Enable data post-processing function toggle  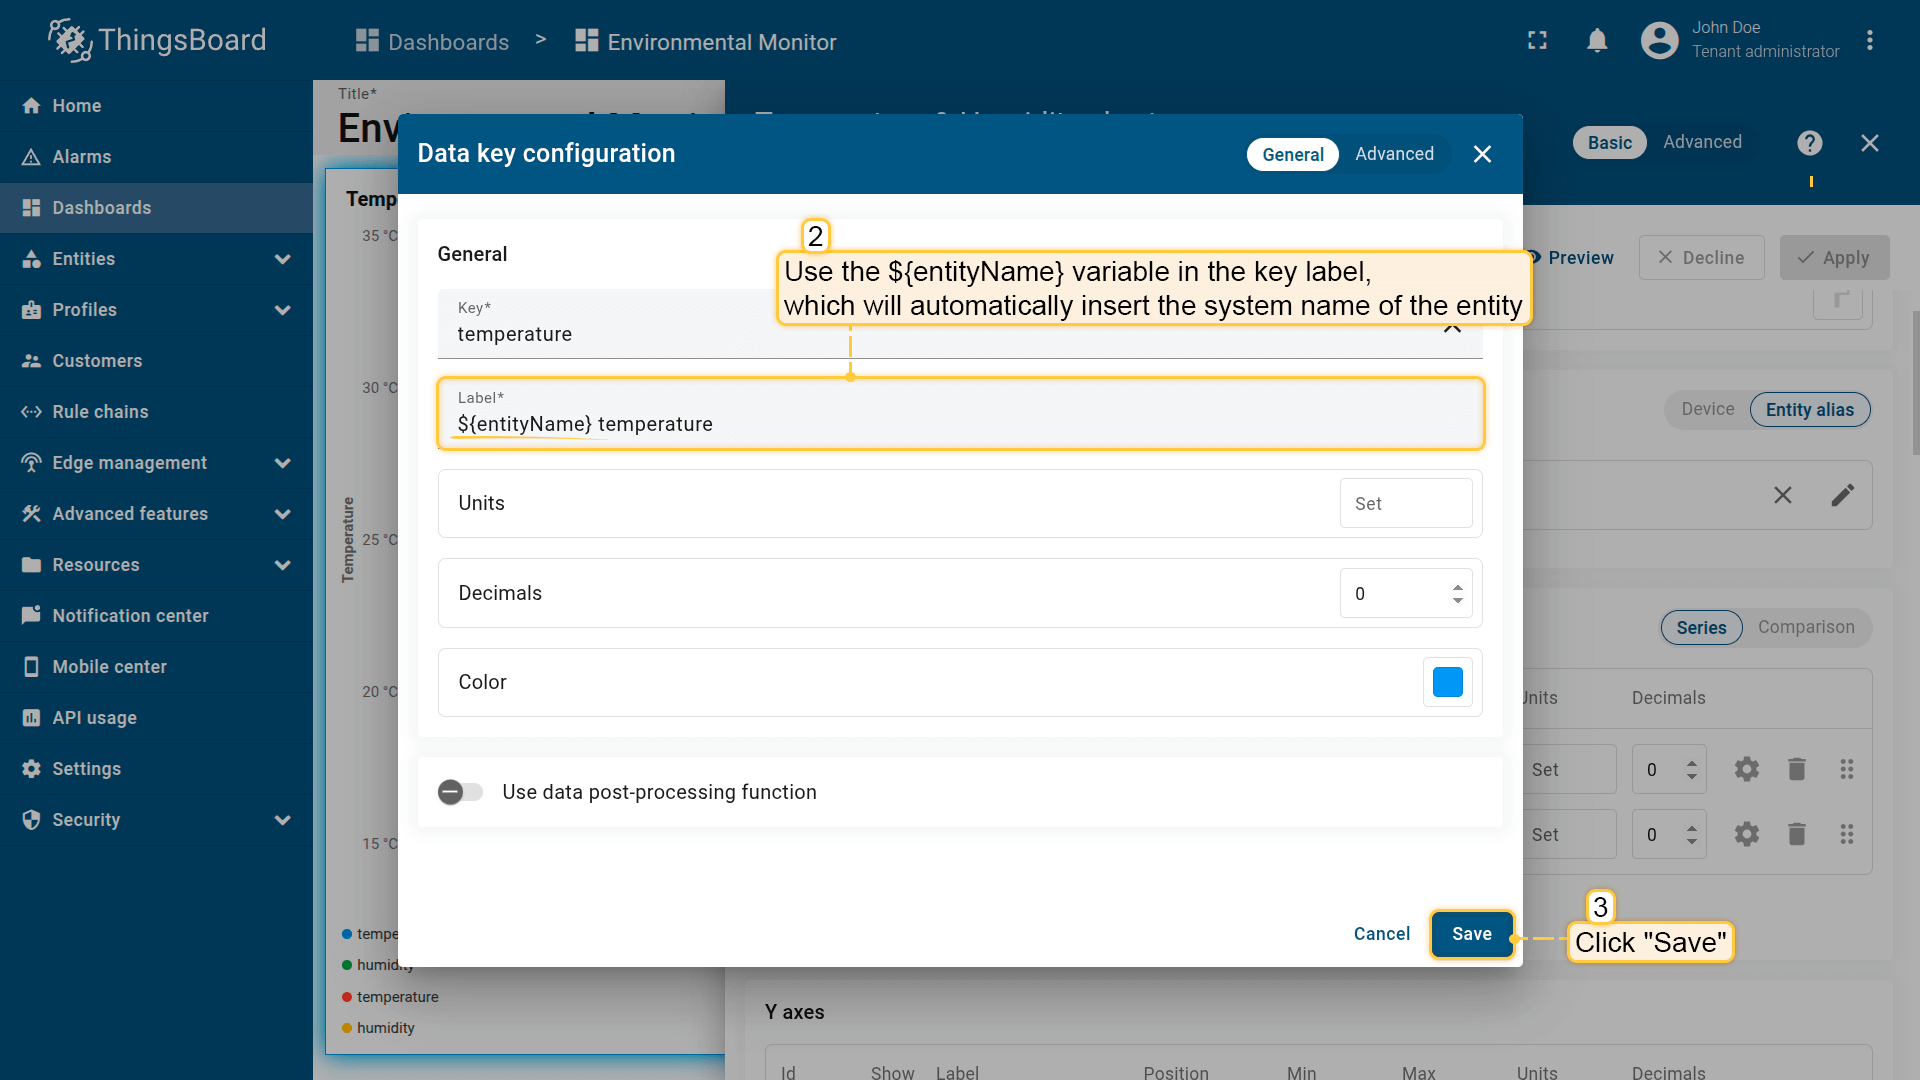[x=460, y=792]
